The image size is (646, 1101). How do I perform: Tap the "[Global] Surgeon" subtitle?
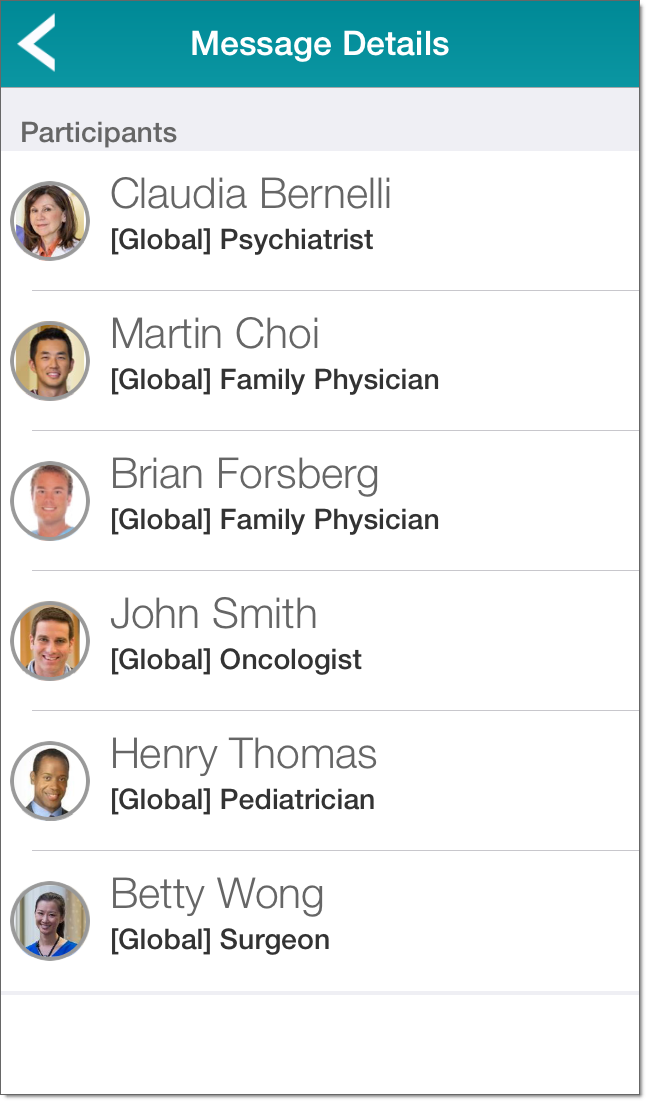click(x=220, y=940)
